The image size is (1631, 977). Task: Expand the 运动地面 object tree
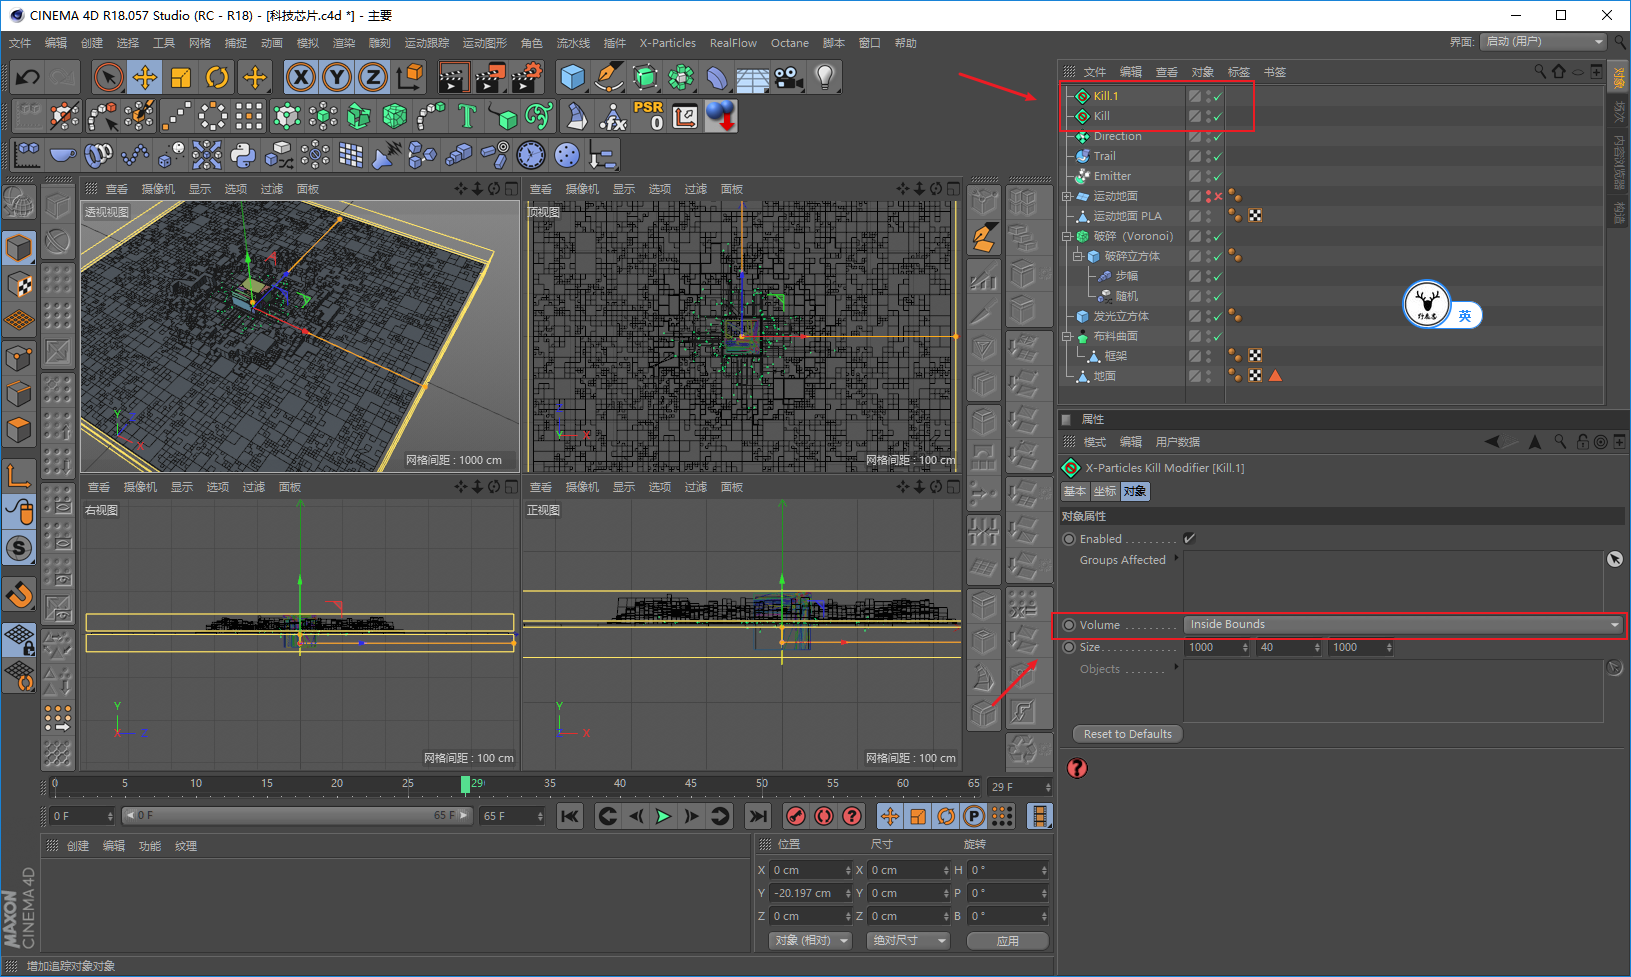coord(1067,196)
